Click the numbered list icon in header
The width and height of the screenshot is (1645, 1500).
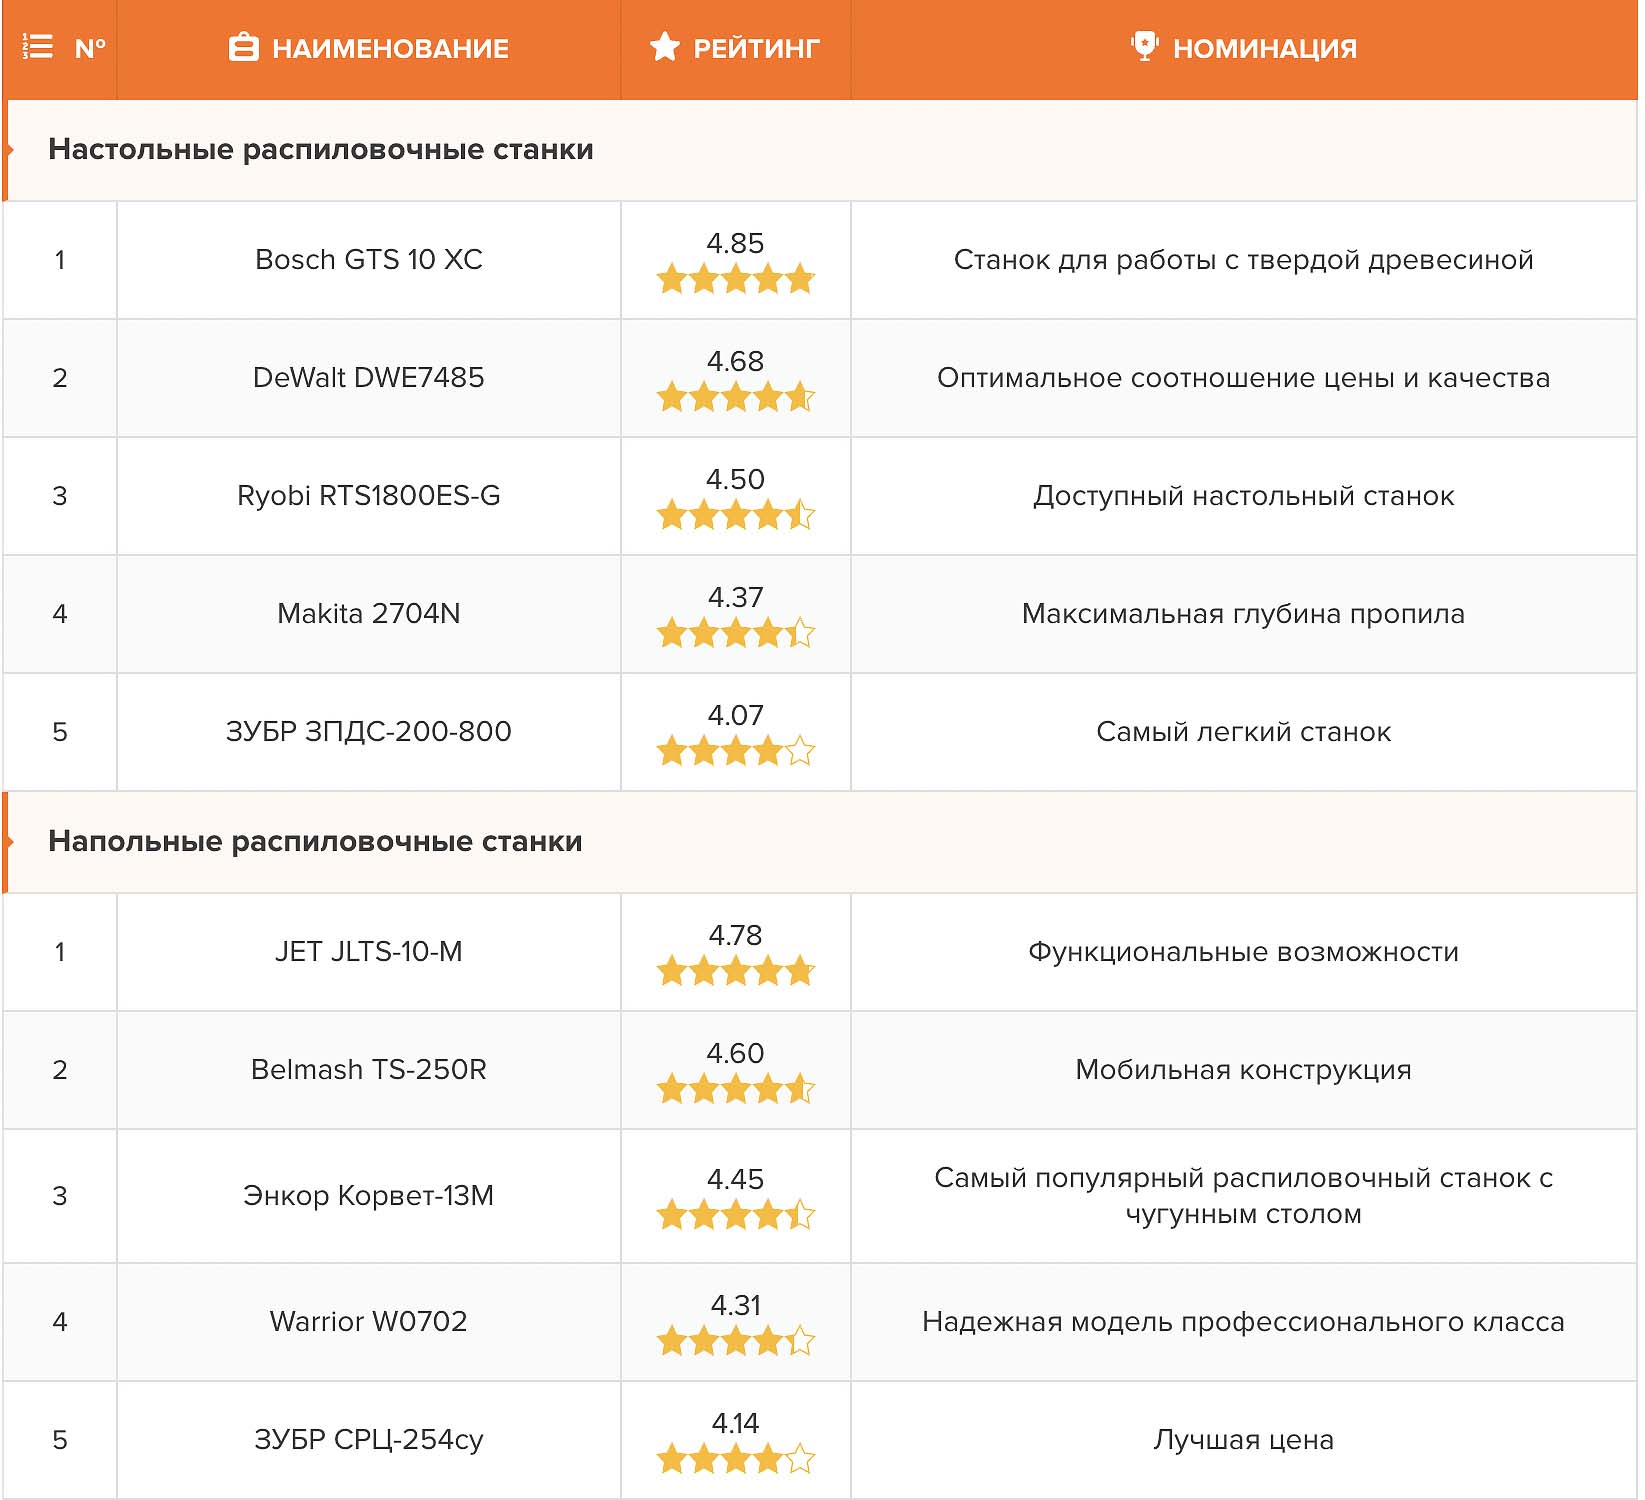pyautogui.click(x=38, y=47)
